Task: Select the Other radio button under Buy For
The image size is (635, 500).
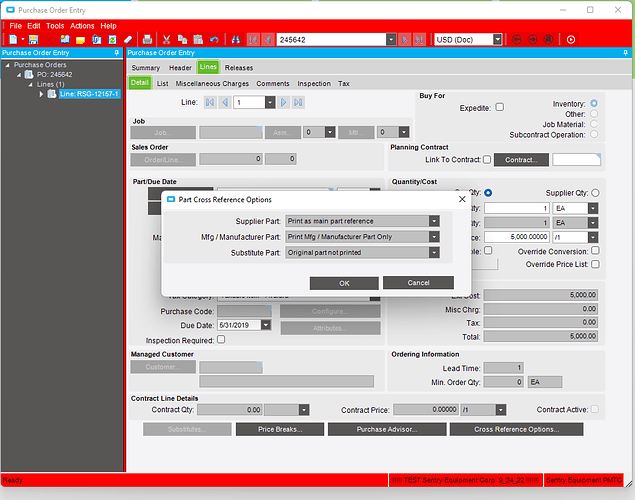Action: pos(594,114)
